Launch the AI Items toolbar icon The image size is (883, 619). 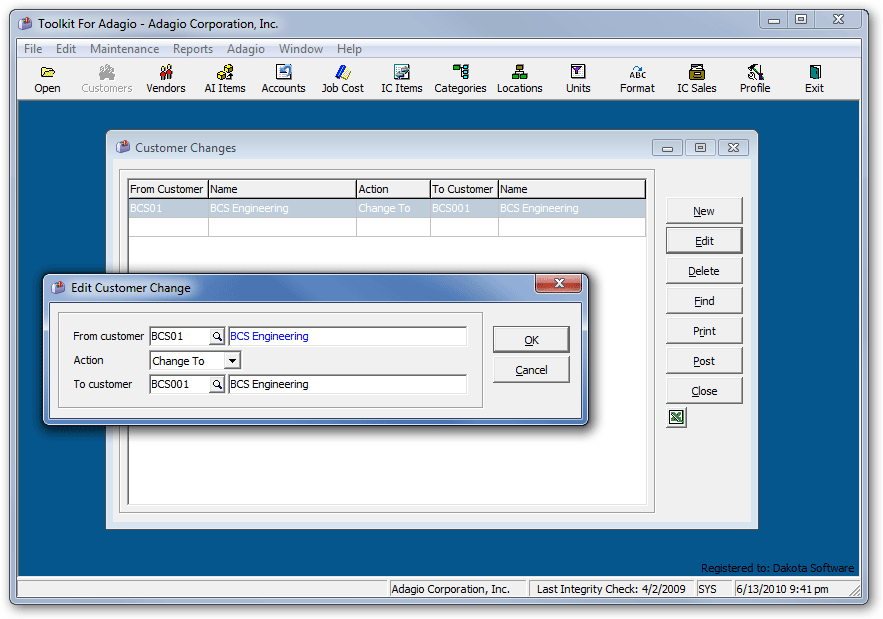225,79
